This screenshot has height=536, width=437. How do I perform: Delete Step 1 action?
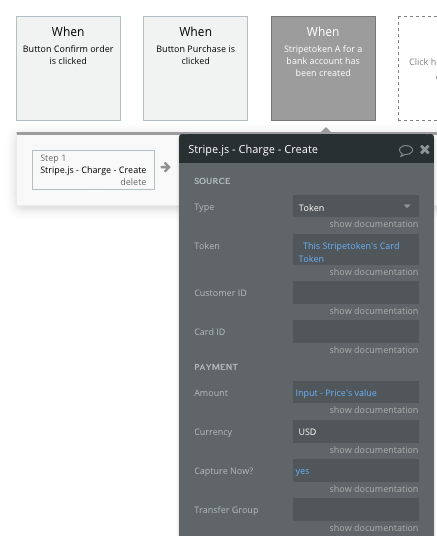pos(133,182)
